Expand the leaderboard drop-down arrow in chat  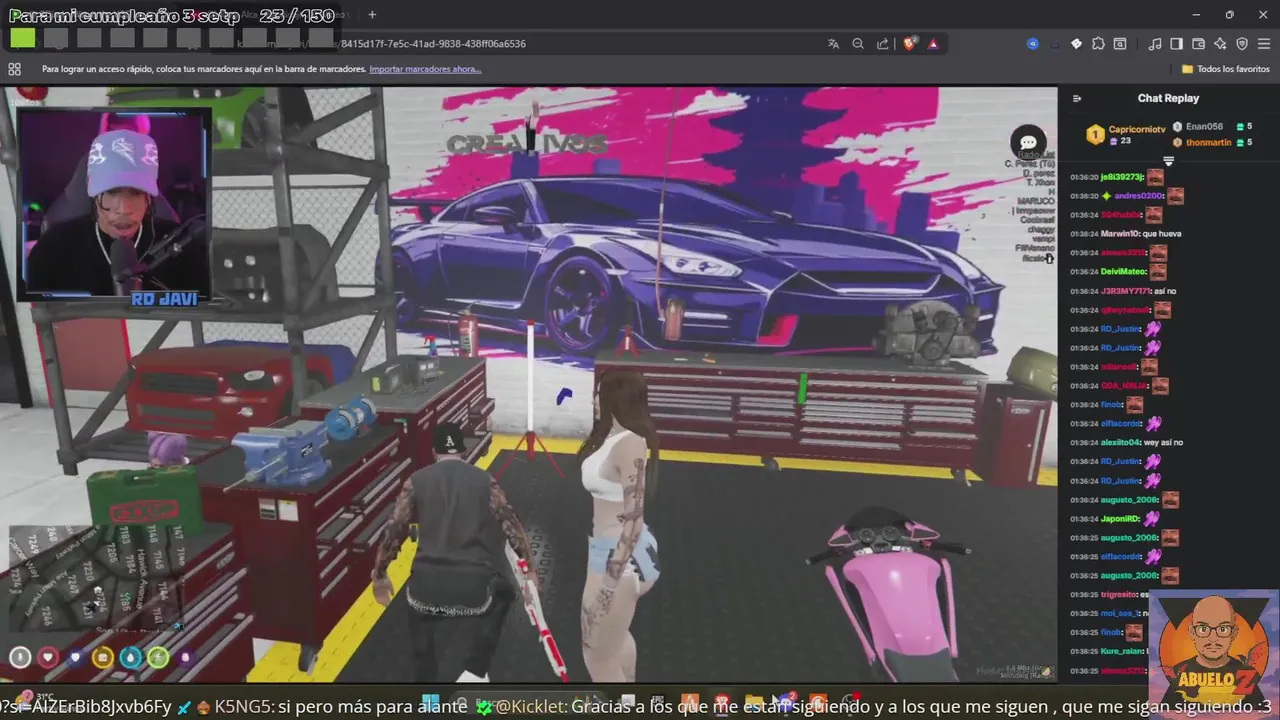click(1168, 161)
